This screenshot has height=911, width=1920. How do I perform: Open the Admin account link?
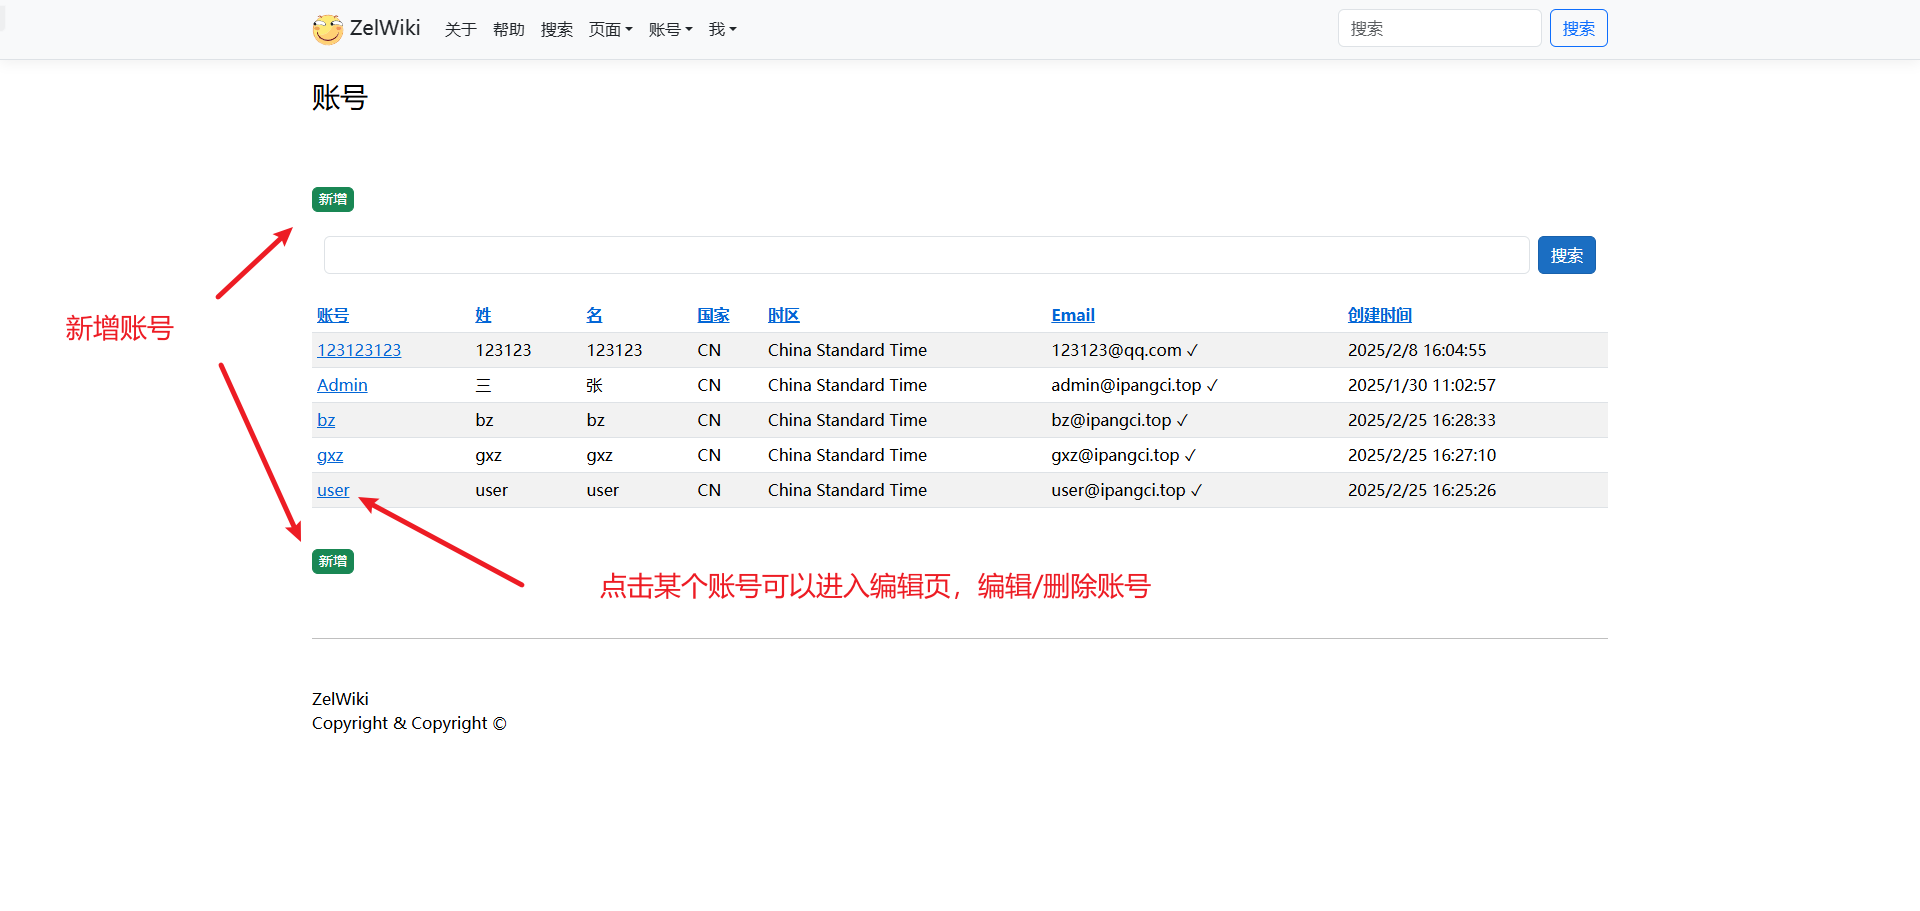[342, 385]
